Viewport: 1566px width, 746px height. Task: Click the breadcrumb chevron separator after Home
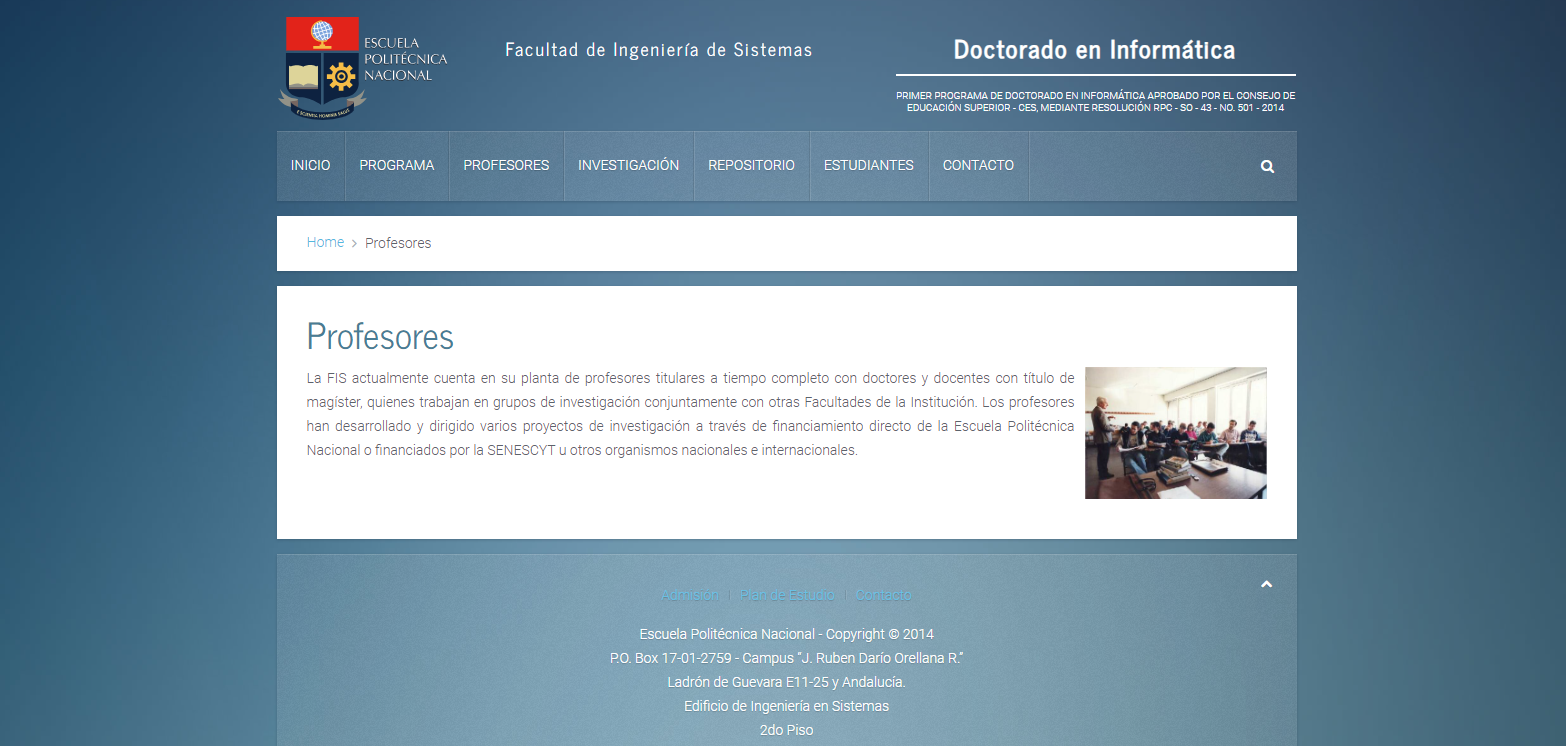click(354, 244)
